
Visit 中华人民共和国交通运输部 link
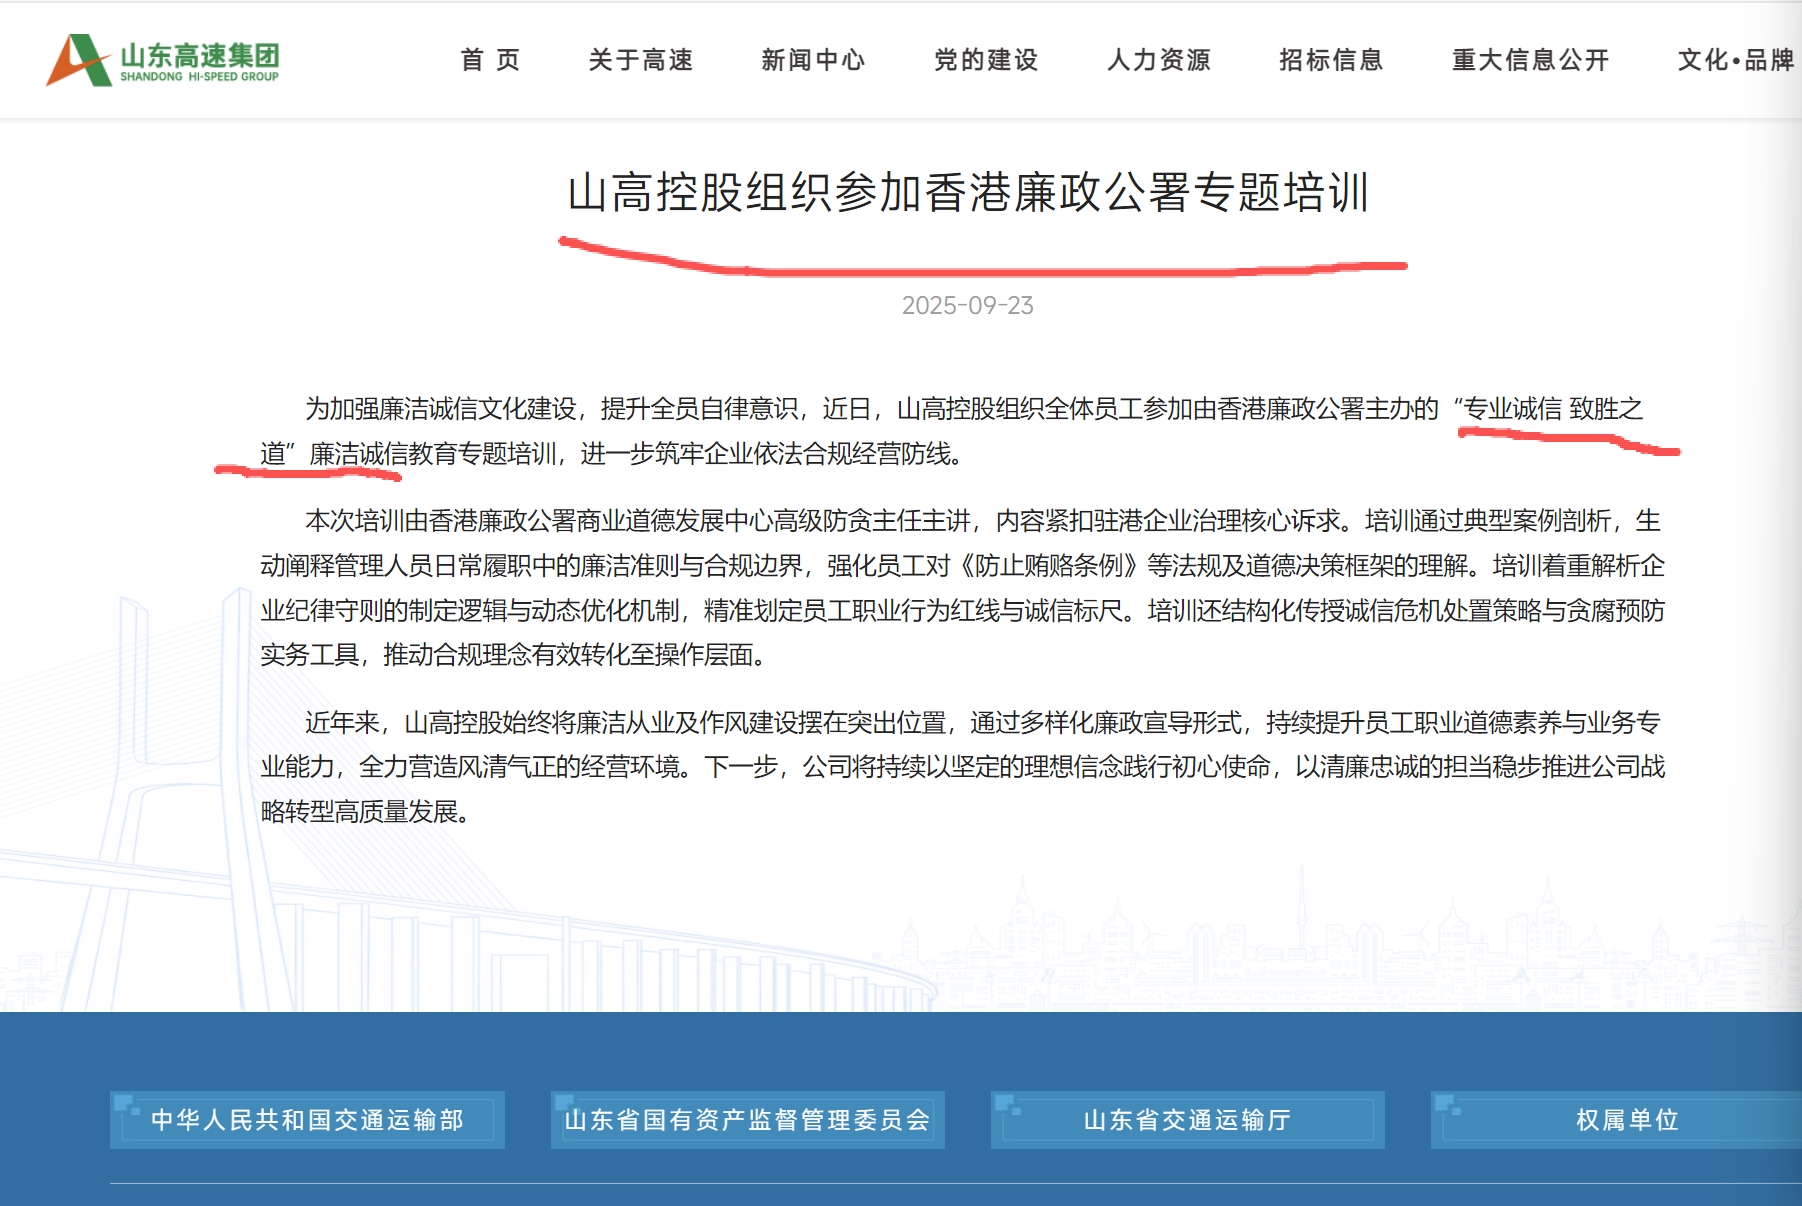pos(307,1120)
